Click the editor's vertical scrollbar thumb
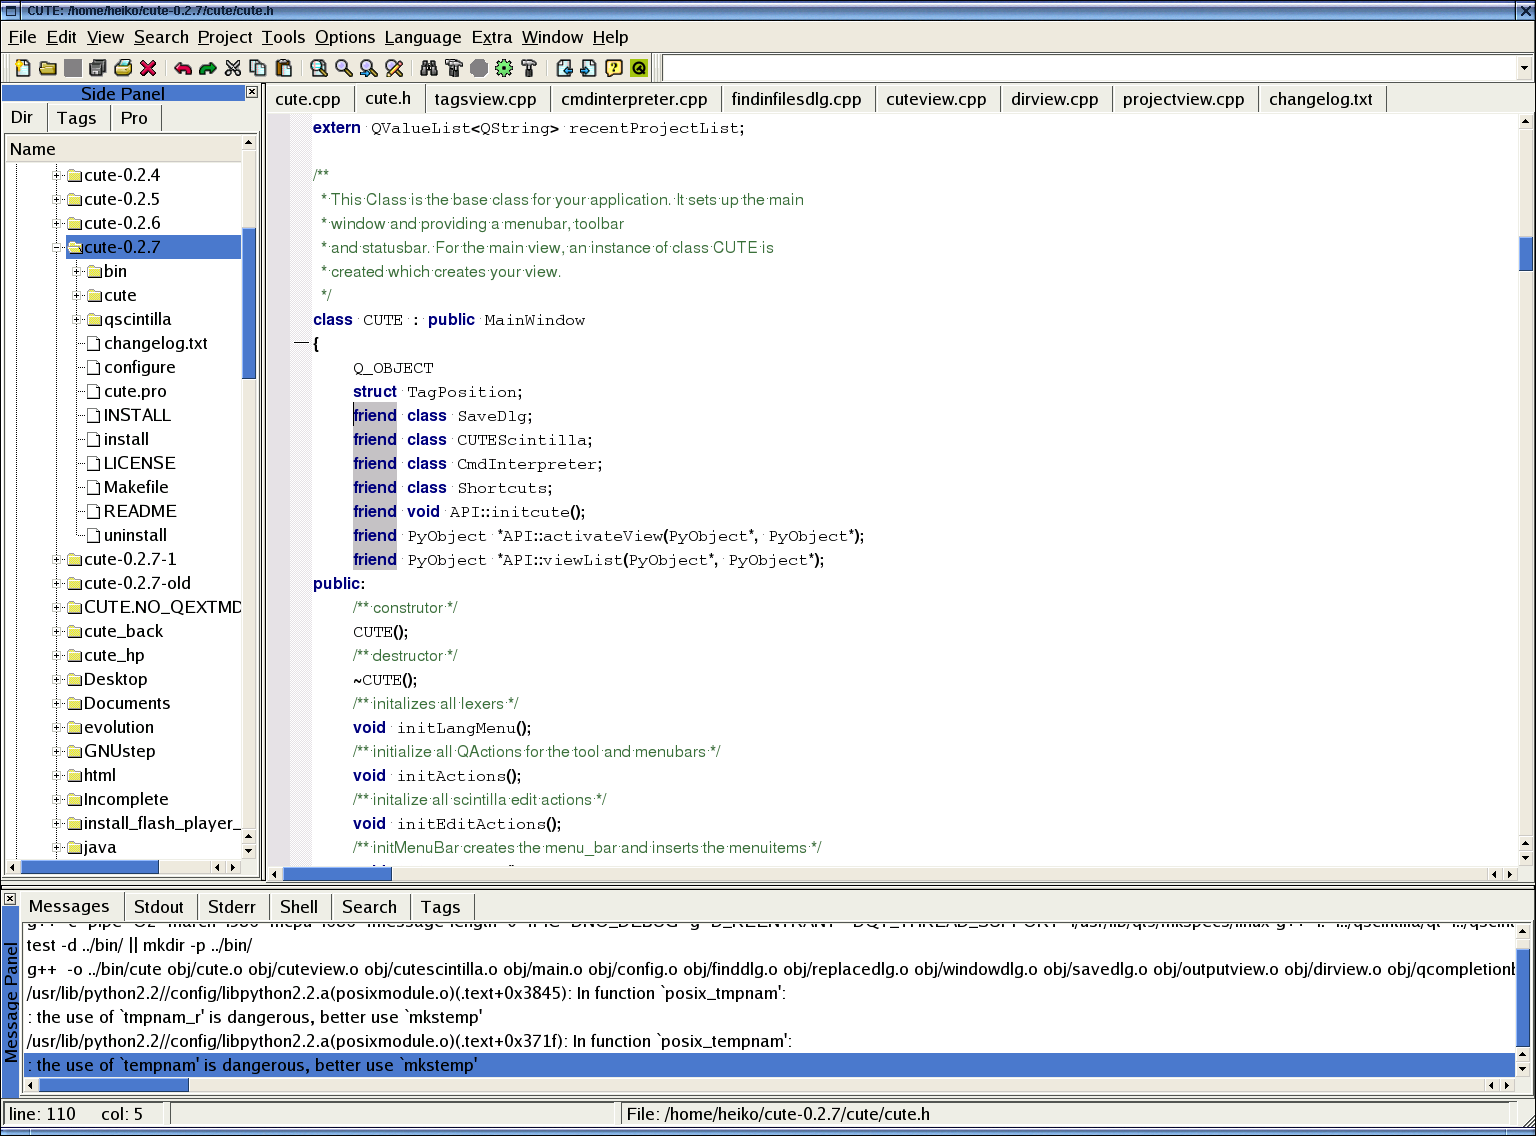This screenshot has height=1136, width=1536. coord(1525,253)
